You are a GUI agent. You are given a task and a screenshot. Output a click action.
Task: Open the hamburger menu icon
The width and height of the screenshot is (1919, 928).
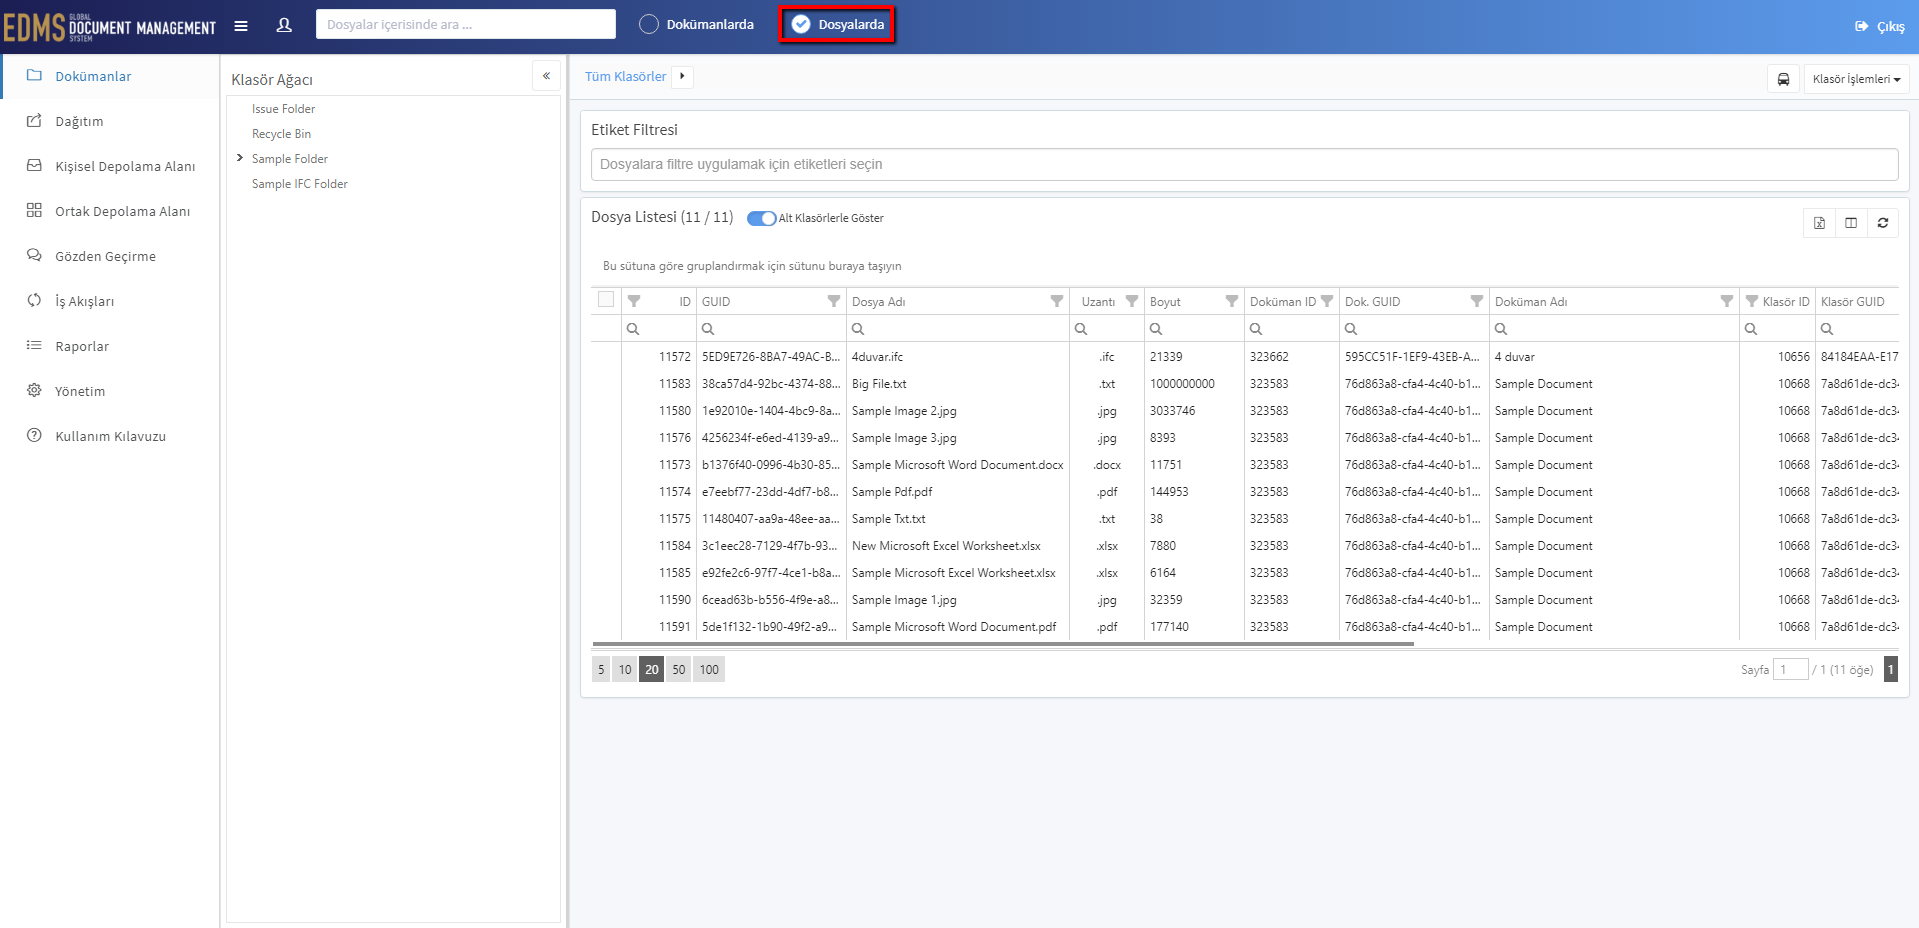[241, 26]
